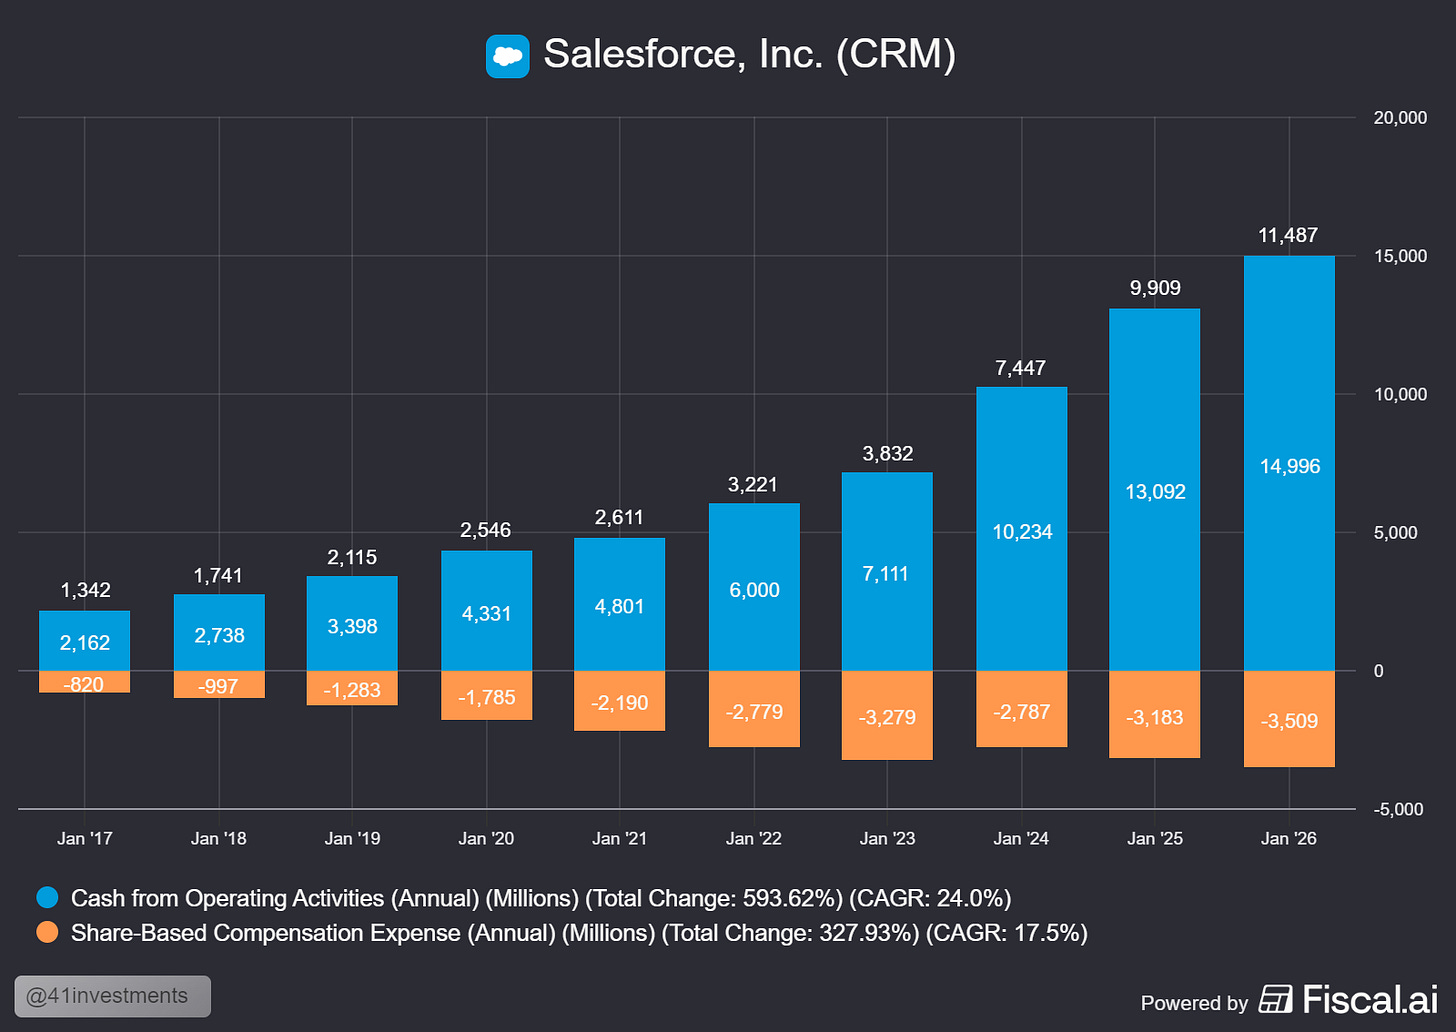Screen dimensions: 1456x1032
Task: Click the "2,611" total above Jan '21
Action: pyautogui.click(x=619, y=517)
